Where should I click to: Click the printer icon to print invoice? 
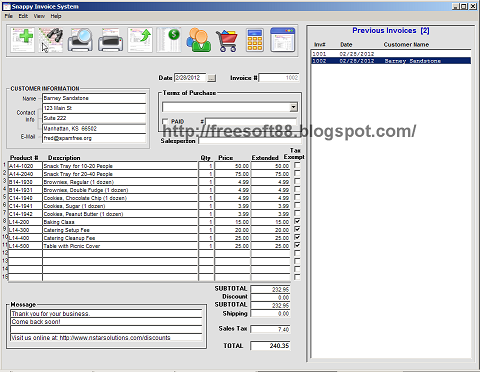[x=110, y=40]
